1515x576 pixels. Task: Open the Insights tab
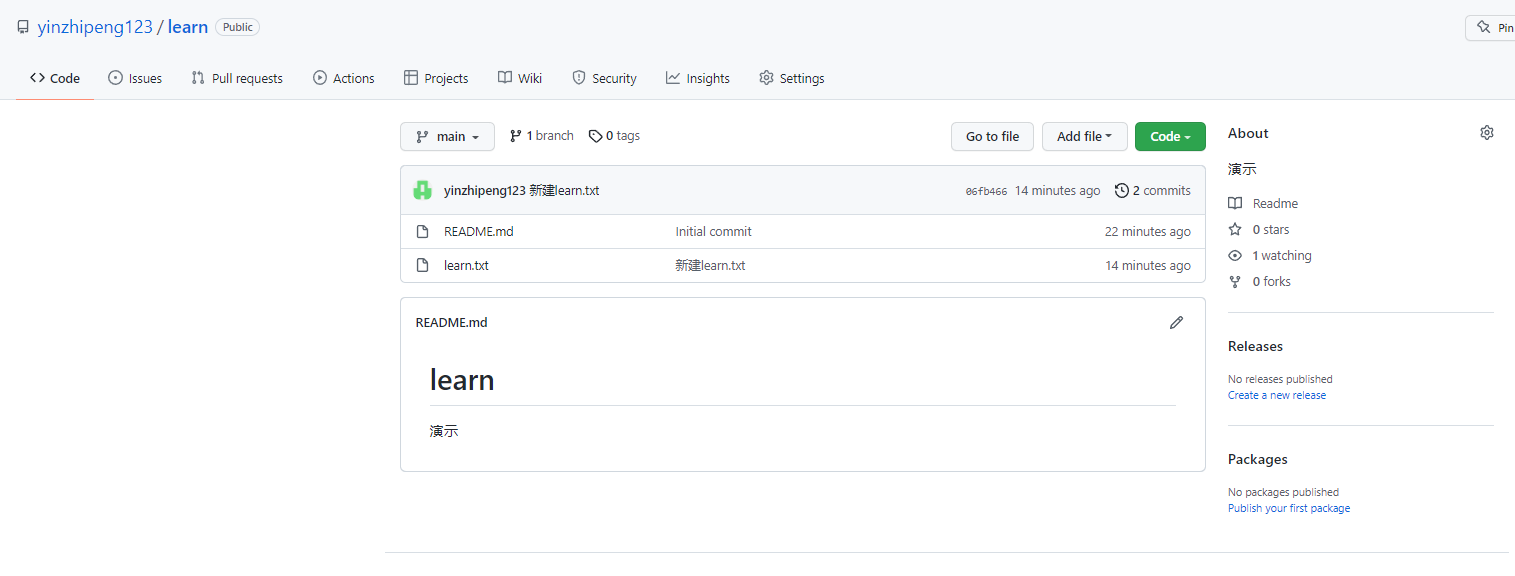point(698,78)
